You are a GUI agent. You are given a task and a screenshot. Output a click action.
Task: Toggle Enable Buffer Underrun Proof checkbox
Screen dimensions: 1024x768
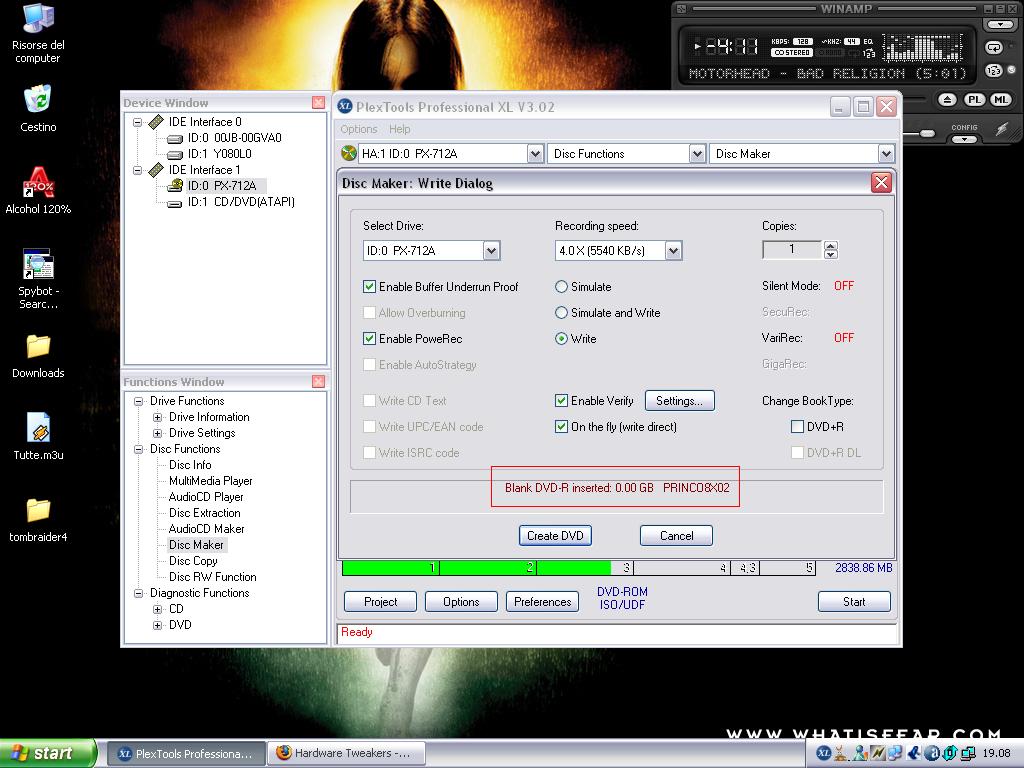point(370,287)
